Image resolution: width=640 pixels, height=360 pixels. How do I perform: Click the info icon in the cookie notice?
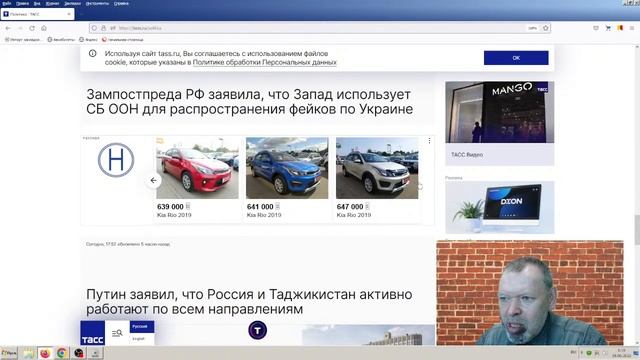click(x=93, y=53)
